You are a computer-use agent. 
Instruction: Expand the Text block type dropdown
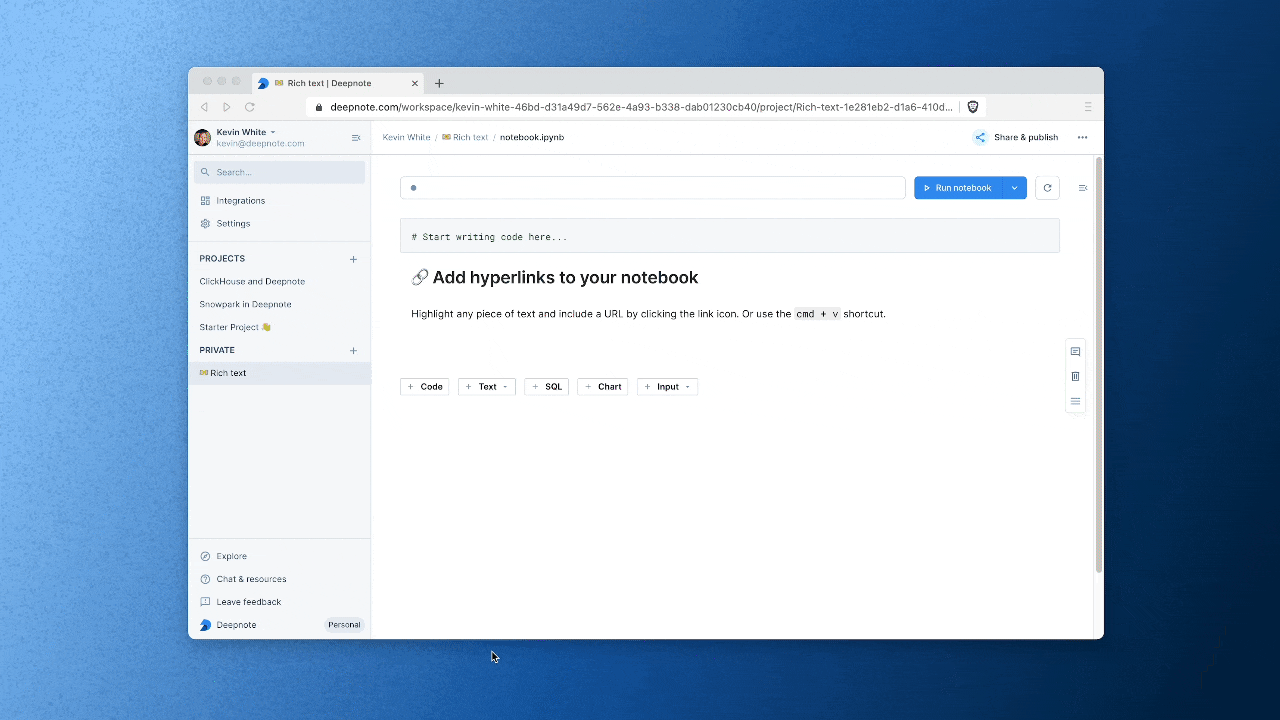click(x=505, y=387)
